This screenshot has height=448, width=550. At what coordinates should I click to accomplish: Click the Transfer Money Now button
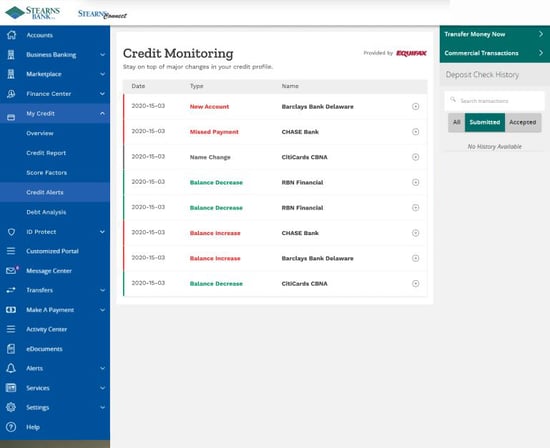495,34
